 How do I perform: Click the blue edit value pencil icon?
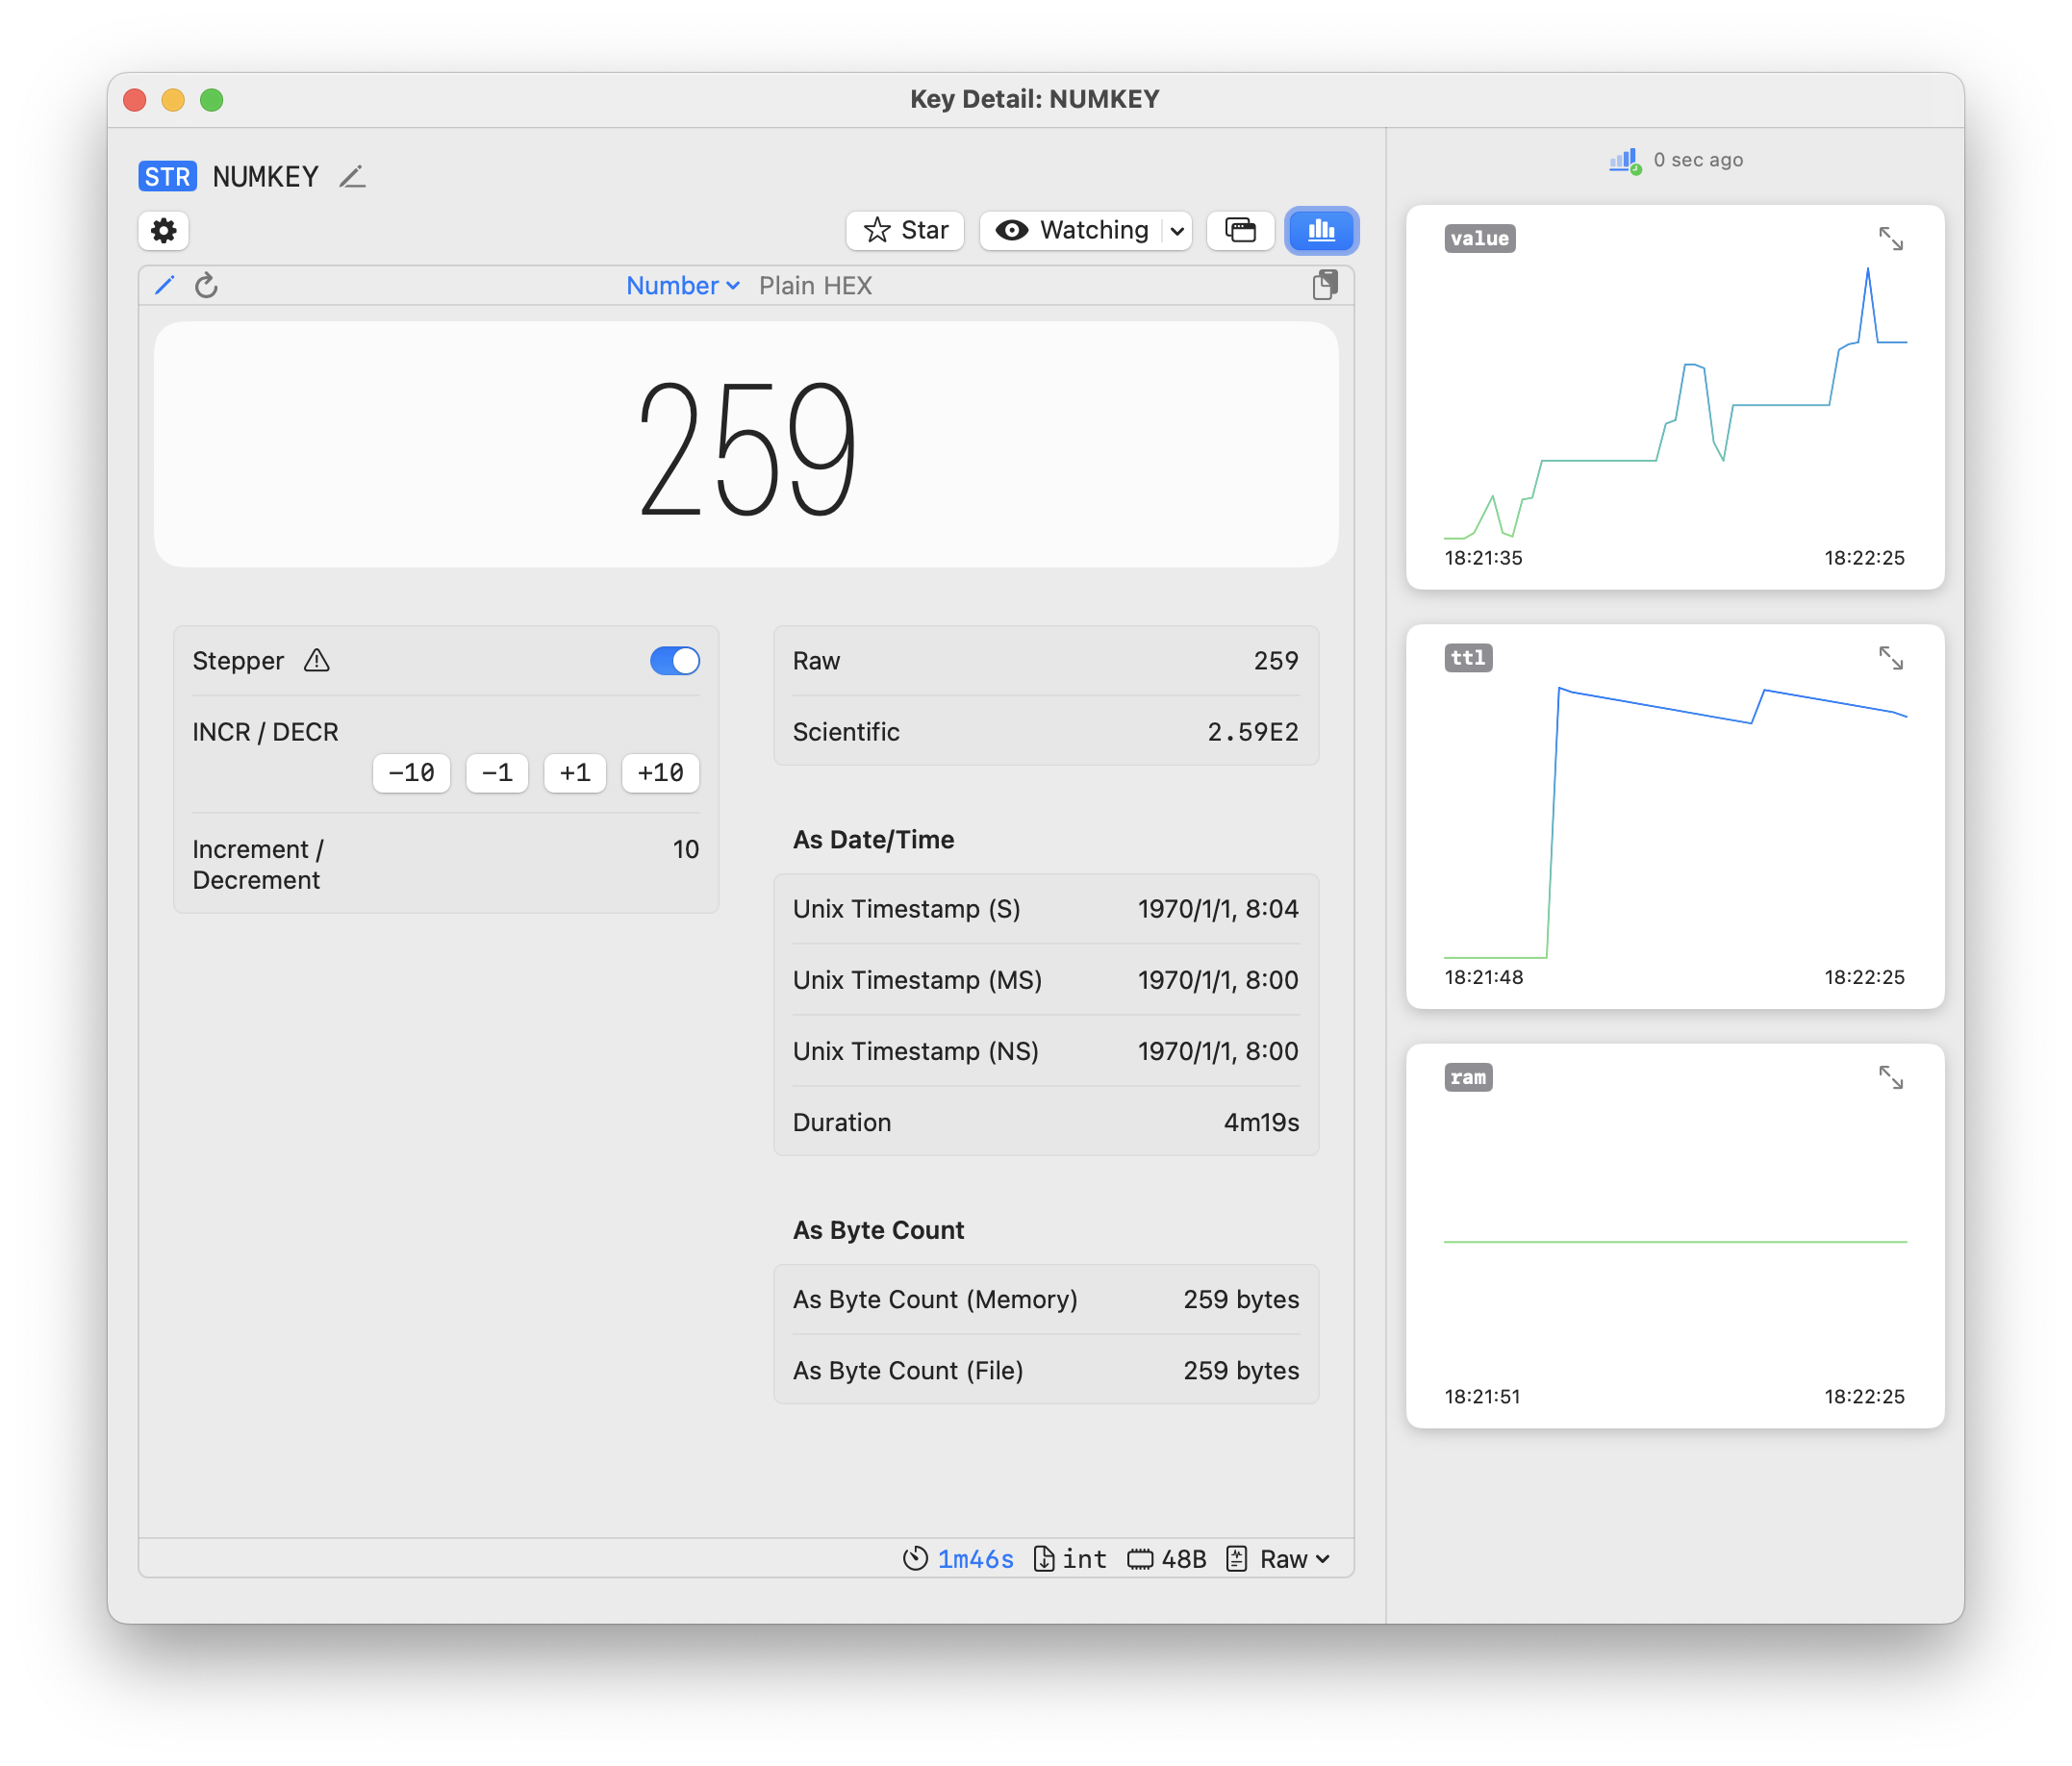click(165, 286)
